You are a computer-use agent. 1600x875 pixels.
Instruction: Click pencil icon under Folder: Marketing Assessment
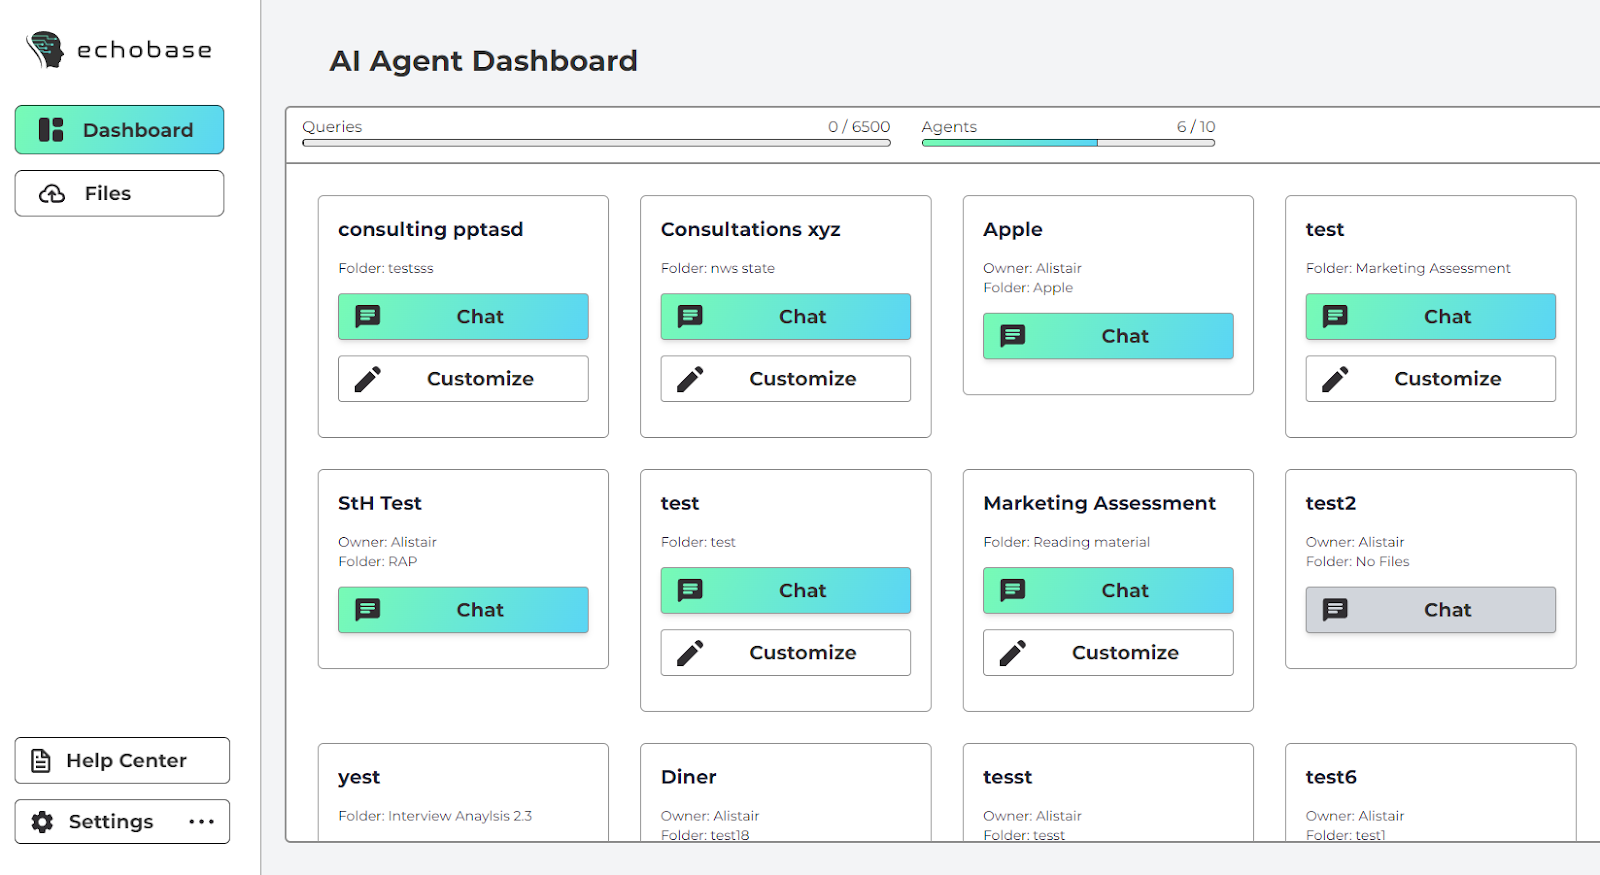(x=1335, y=379)
